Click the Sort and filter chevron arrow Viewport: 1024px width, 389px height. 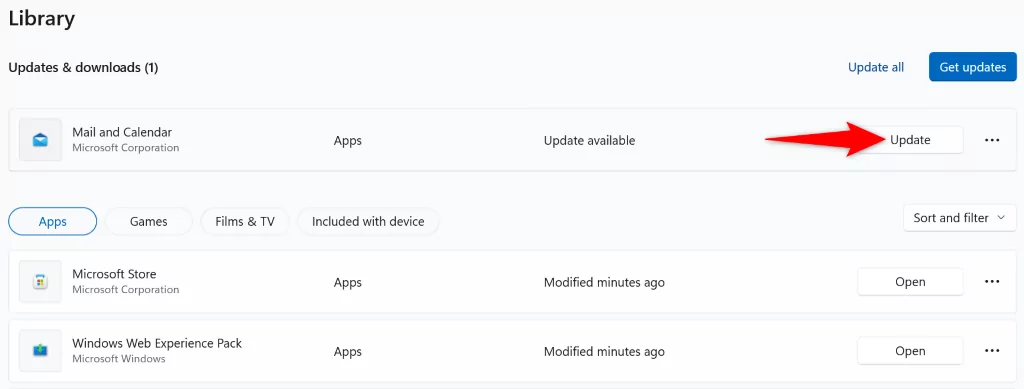coord(1001,218)
